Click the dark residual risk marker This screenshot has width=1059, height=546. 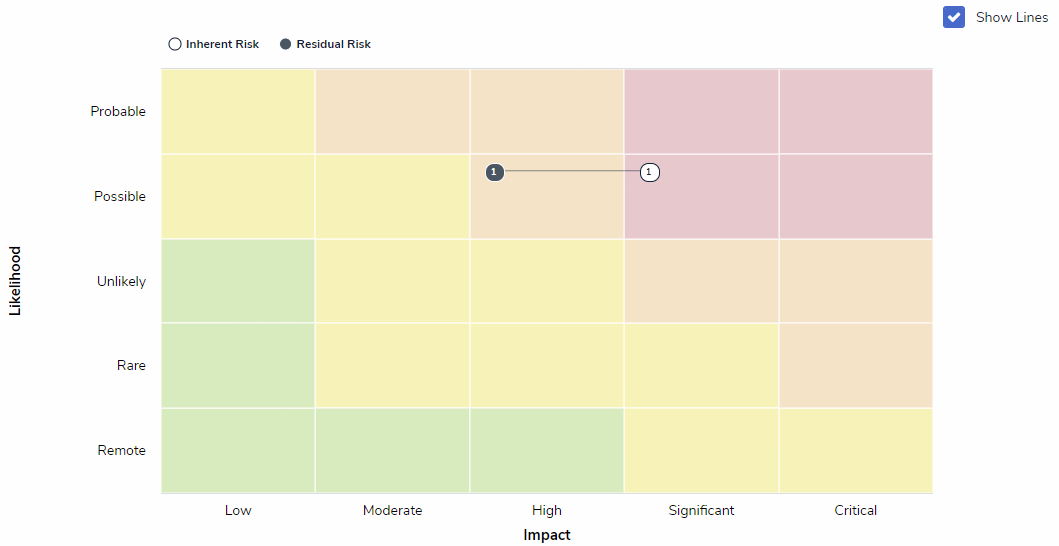[x=494, y=172]
